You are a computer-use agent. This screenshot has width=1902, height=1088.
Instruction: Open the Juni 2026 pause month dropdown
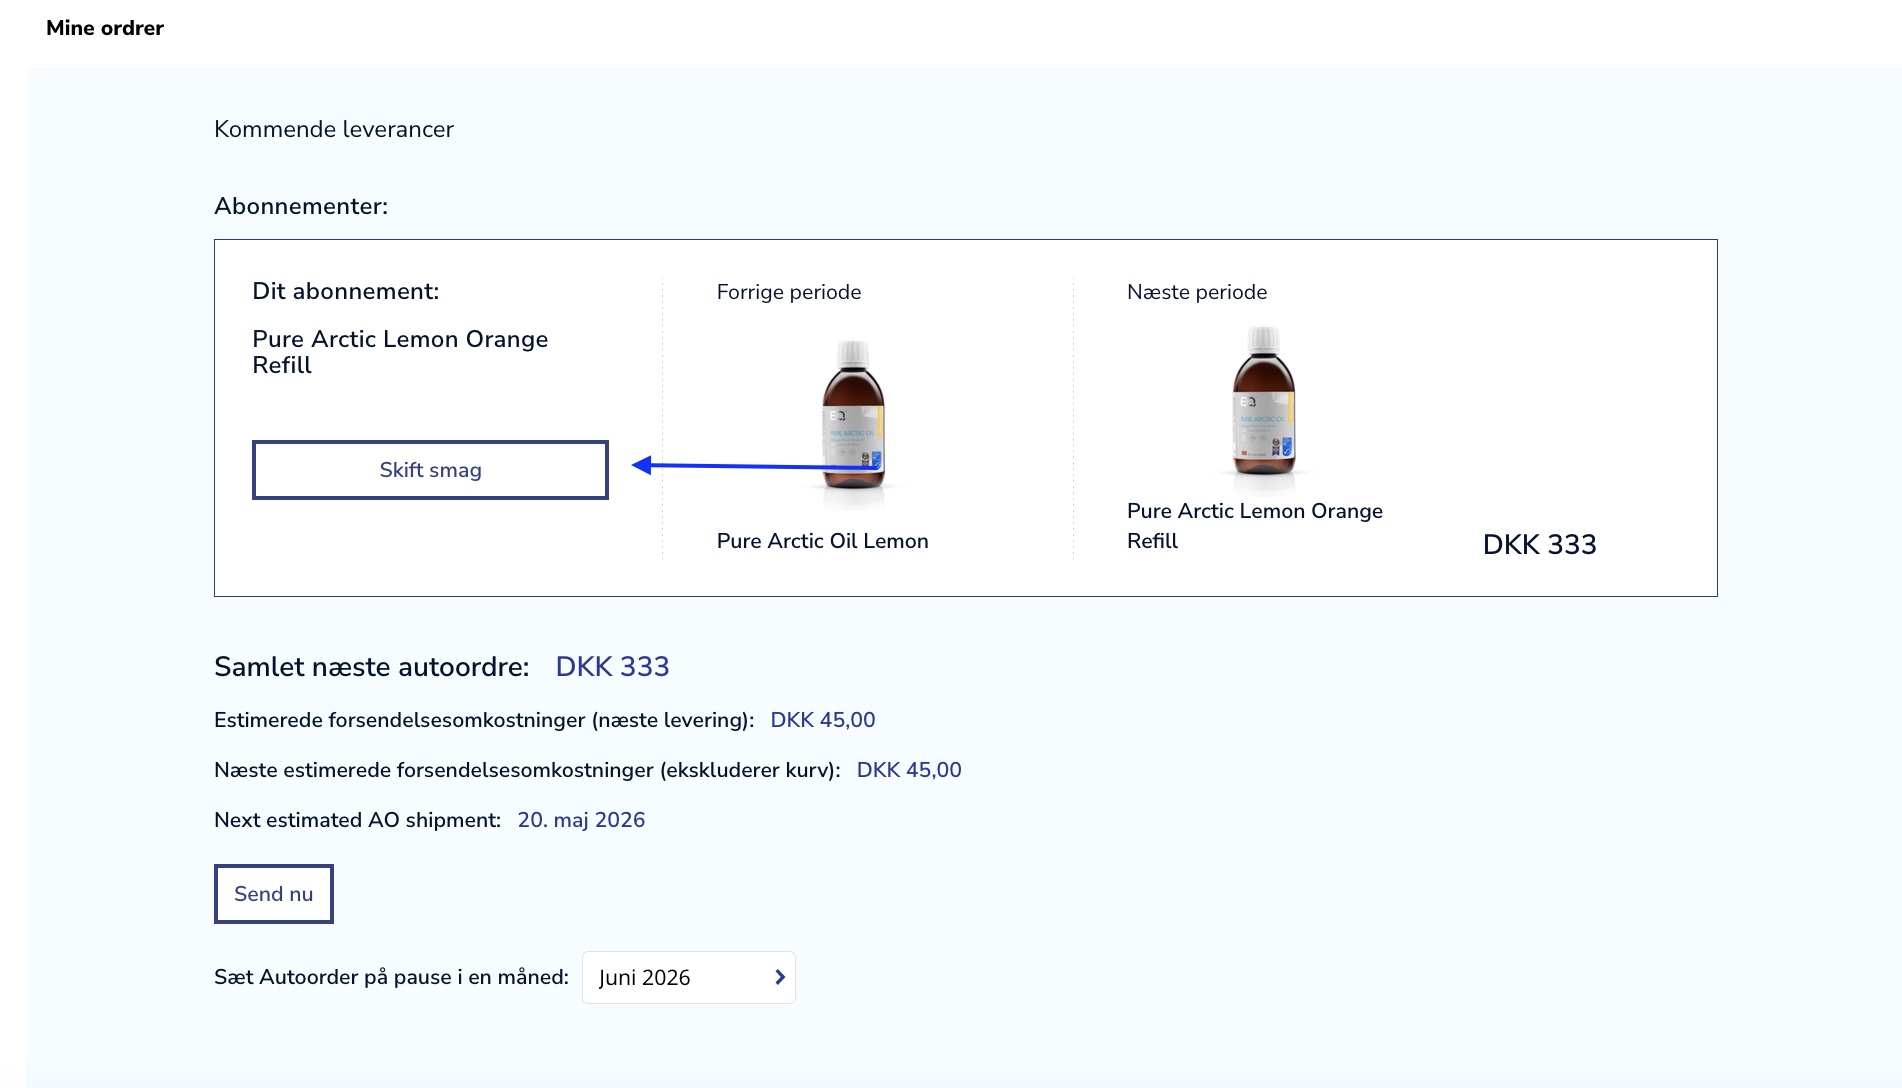pyautogui.click(x=688, y=977)
